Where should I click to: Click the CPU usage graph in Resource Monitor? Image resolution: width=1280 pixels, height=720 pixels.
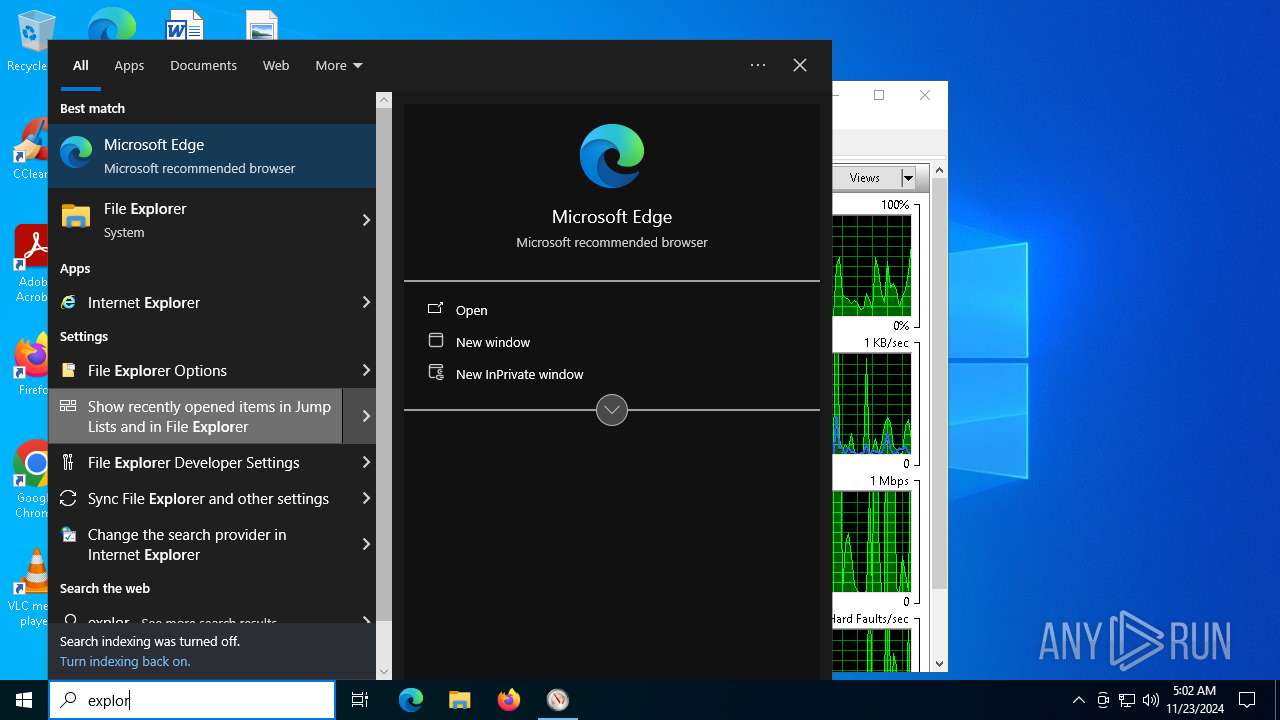click(x=871, y=265)
